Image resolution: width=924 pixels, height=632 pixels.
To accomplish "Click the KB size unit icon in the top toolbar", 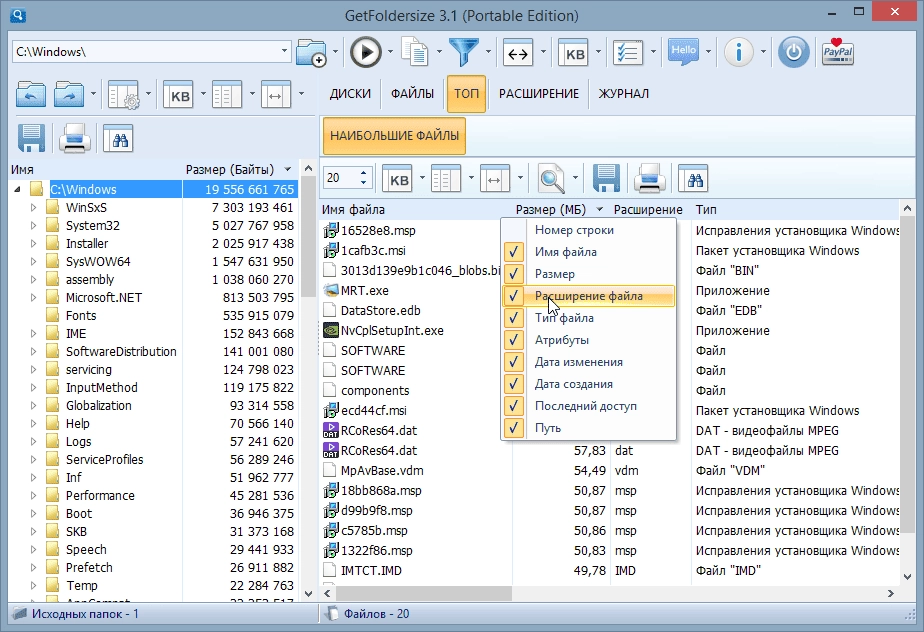I will [573, 52].
